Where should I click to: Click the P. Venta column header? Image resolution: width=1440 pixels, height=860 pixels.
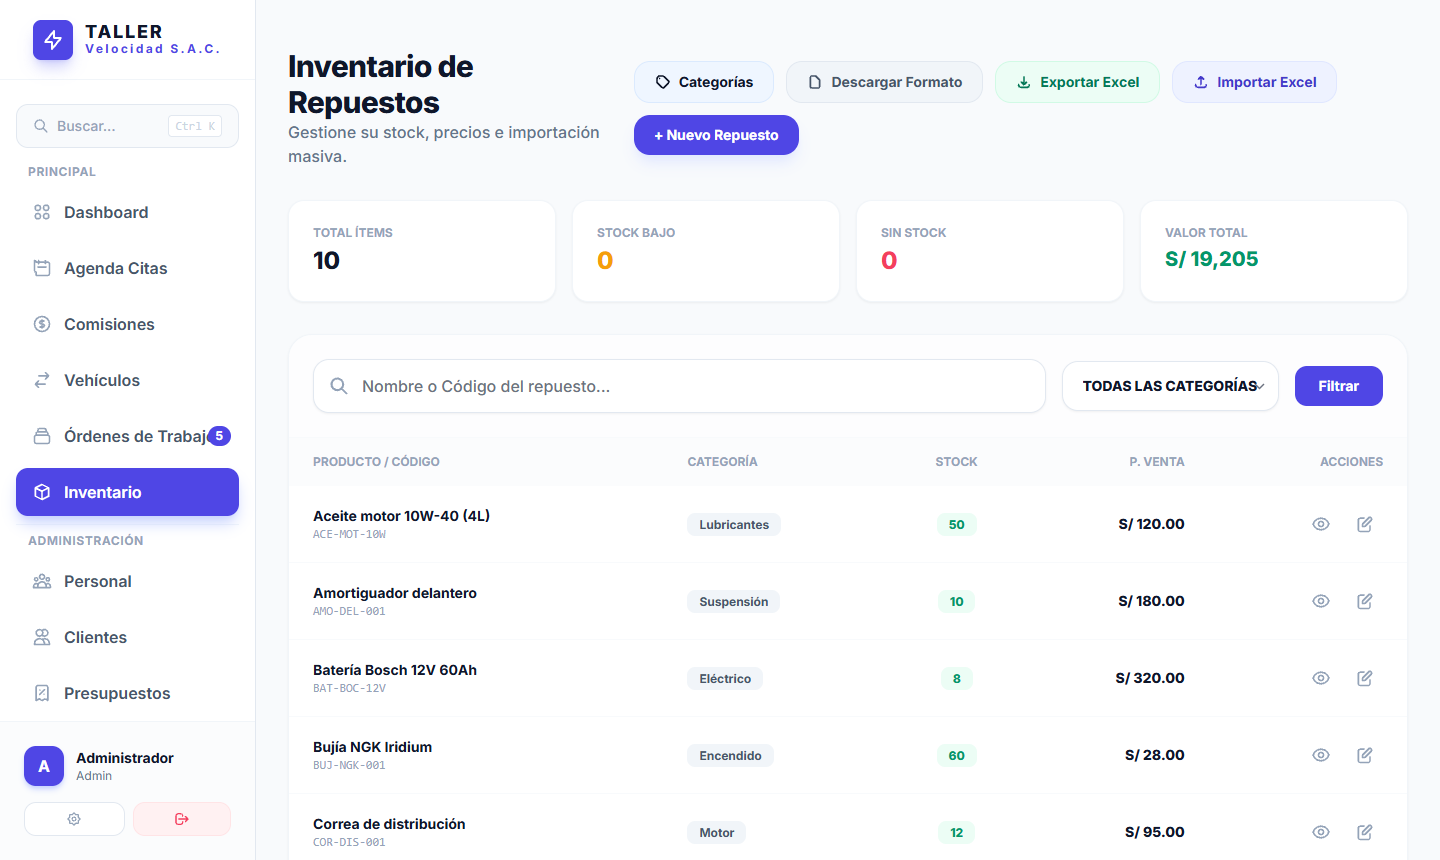click(x=1157, y=462)
